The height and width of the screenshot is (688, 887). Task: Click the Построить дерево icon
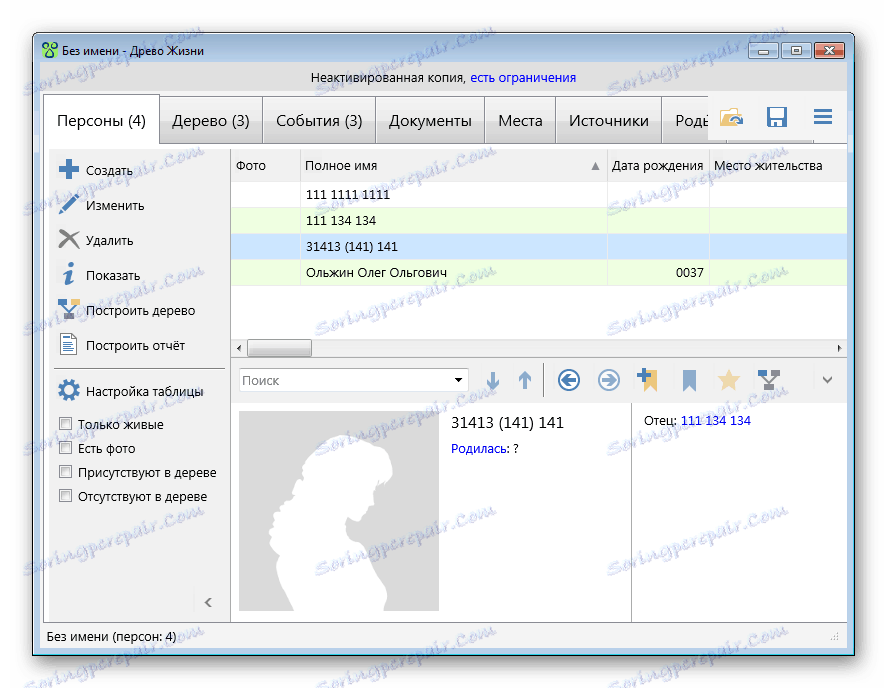click(68, 309)
